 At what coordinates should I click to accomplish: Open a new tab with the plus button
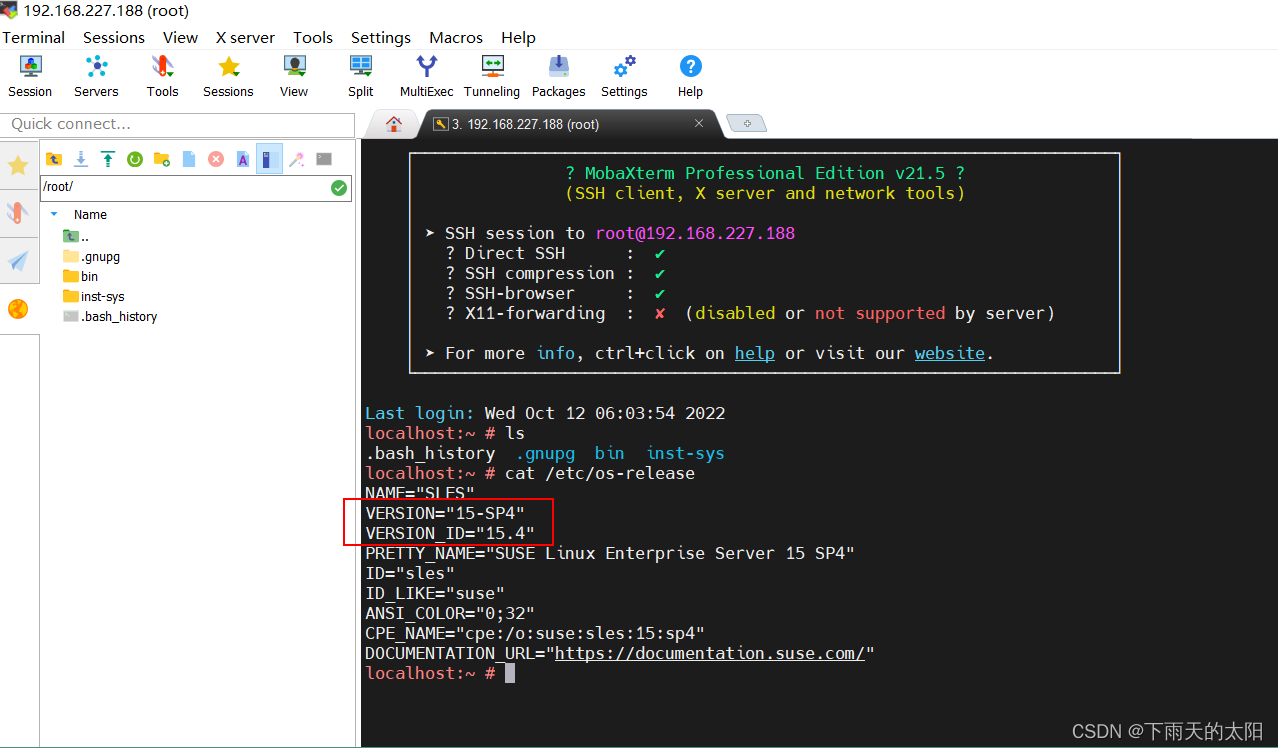[747, 124]
